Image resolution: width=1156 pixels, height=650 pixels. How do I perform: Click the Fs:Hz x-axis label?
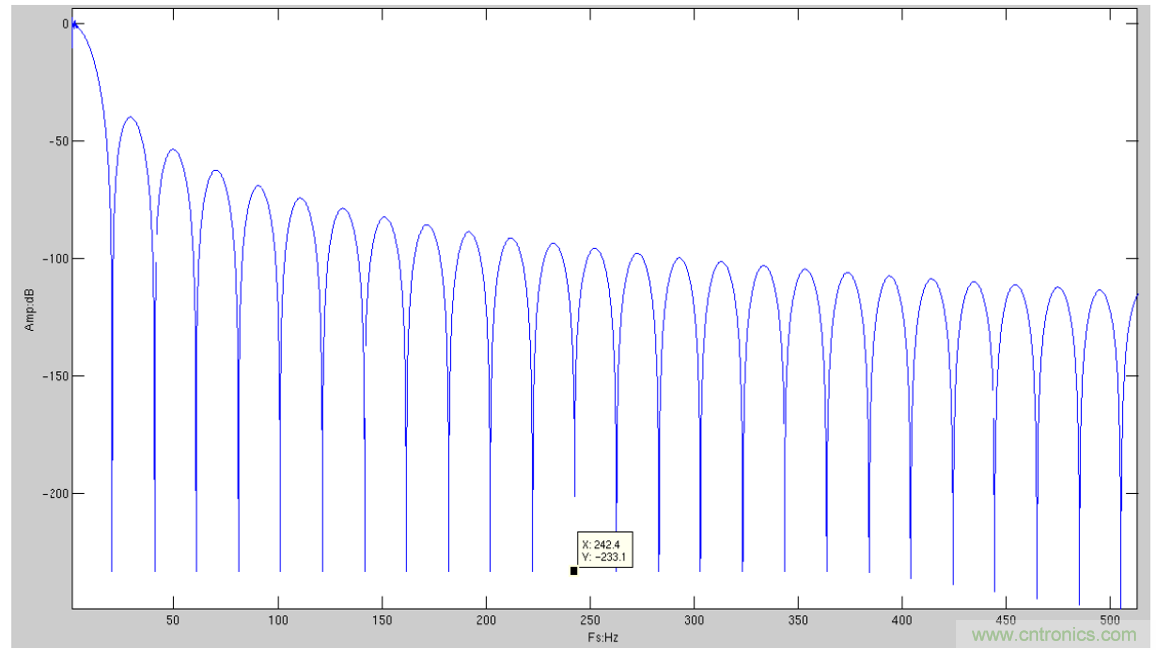pos(604,636)
